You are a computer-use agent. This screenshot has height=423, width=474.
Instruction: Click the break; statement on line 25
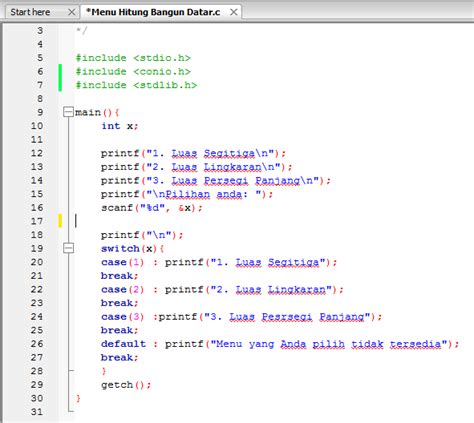119,330
